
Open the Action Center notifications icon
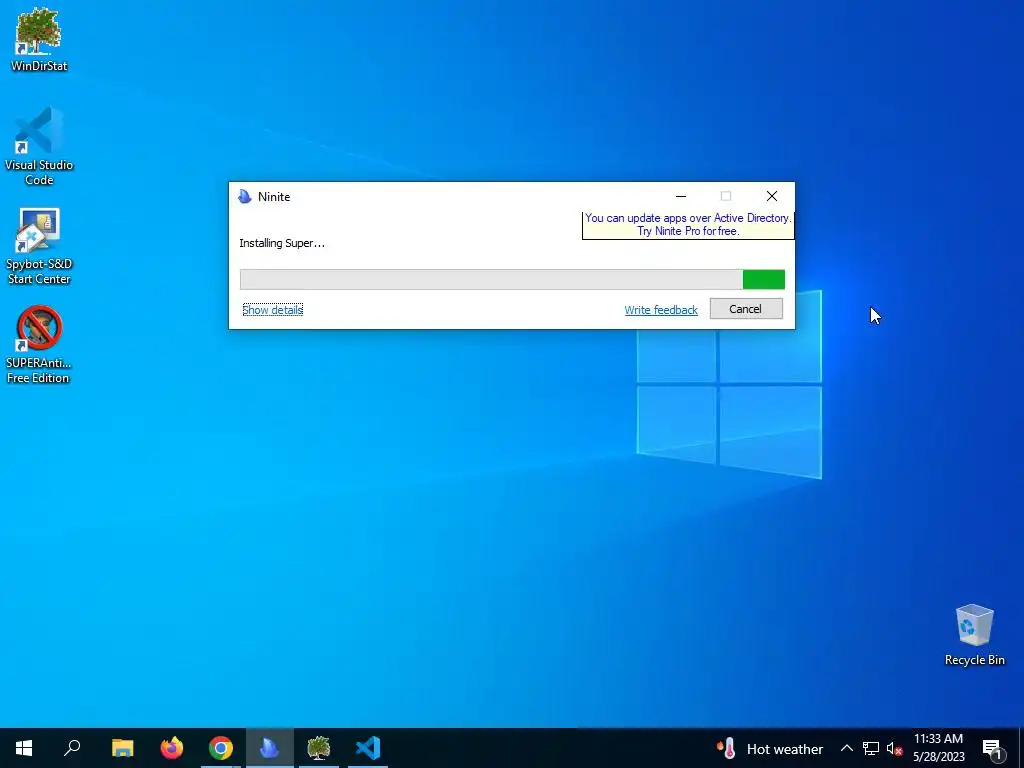point(992,749)
